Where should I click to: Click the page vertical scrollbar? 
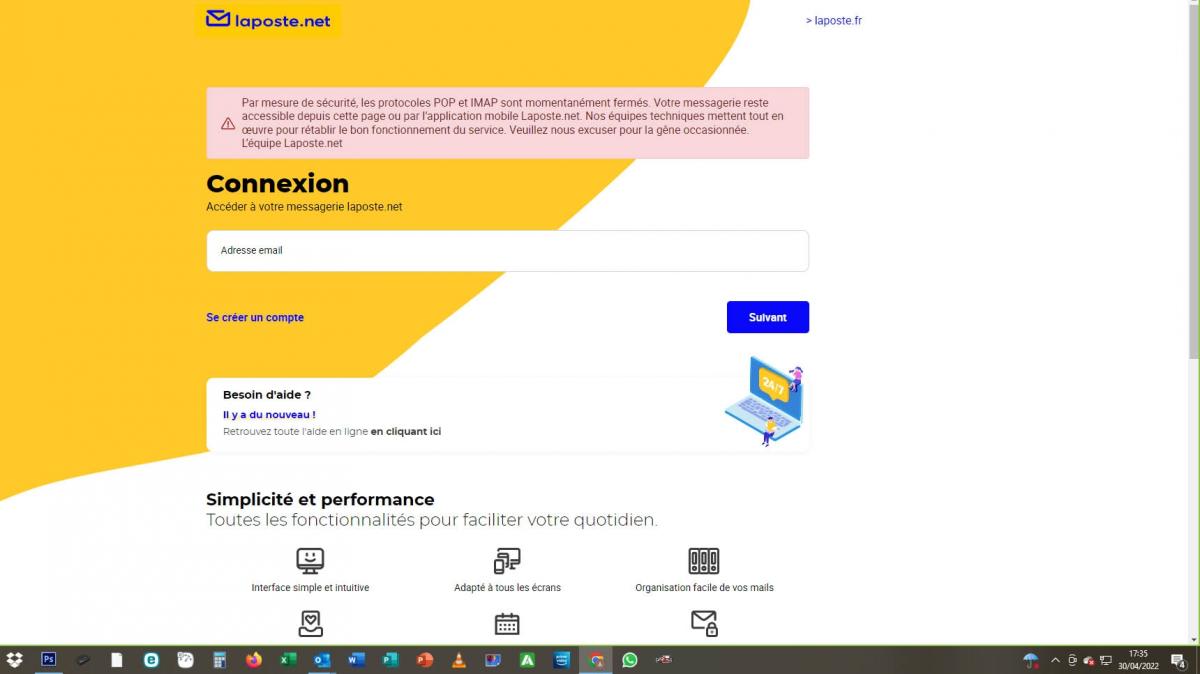[1193, 200]
